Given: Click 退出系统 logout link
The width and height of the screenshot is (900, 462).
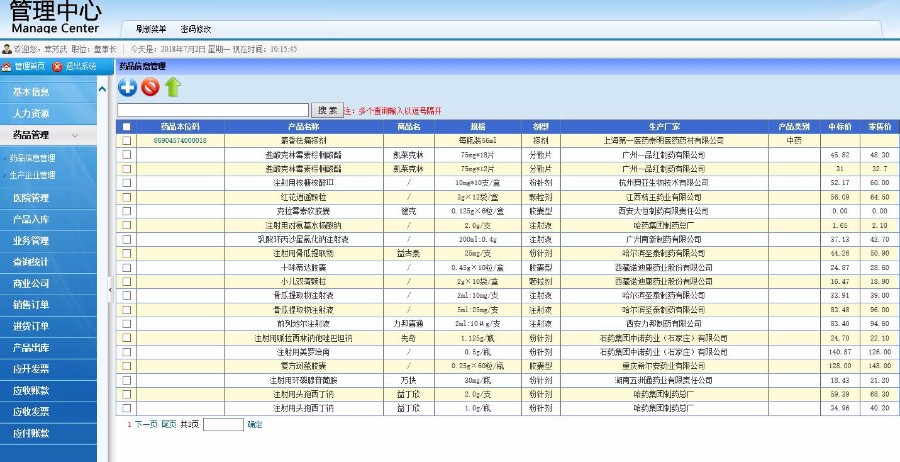Looking at the screenshot, I should (x=81, y=67).
